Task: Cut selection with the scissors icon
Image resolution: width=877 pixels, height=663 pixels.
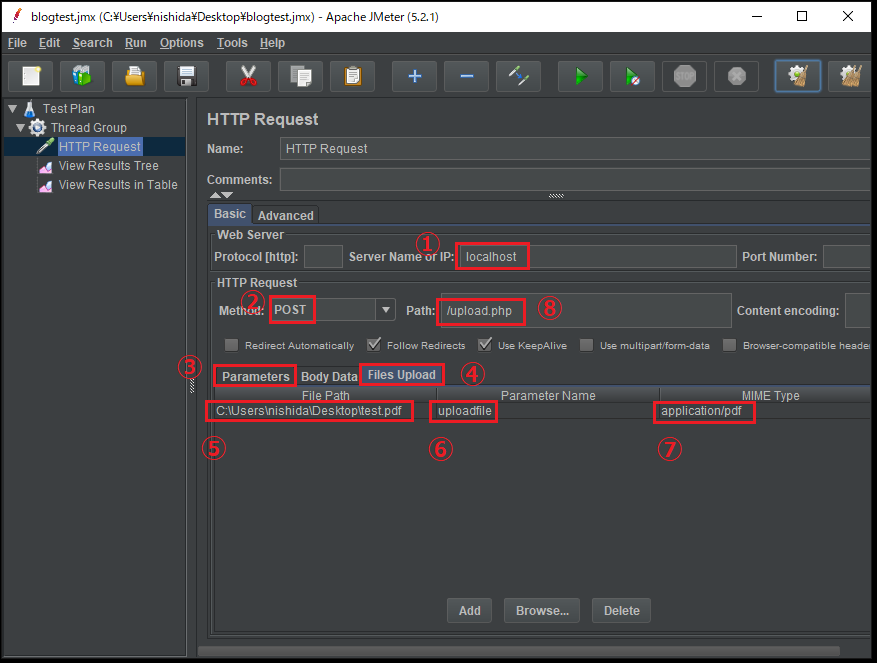Action: [x=248, y=76]
